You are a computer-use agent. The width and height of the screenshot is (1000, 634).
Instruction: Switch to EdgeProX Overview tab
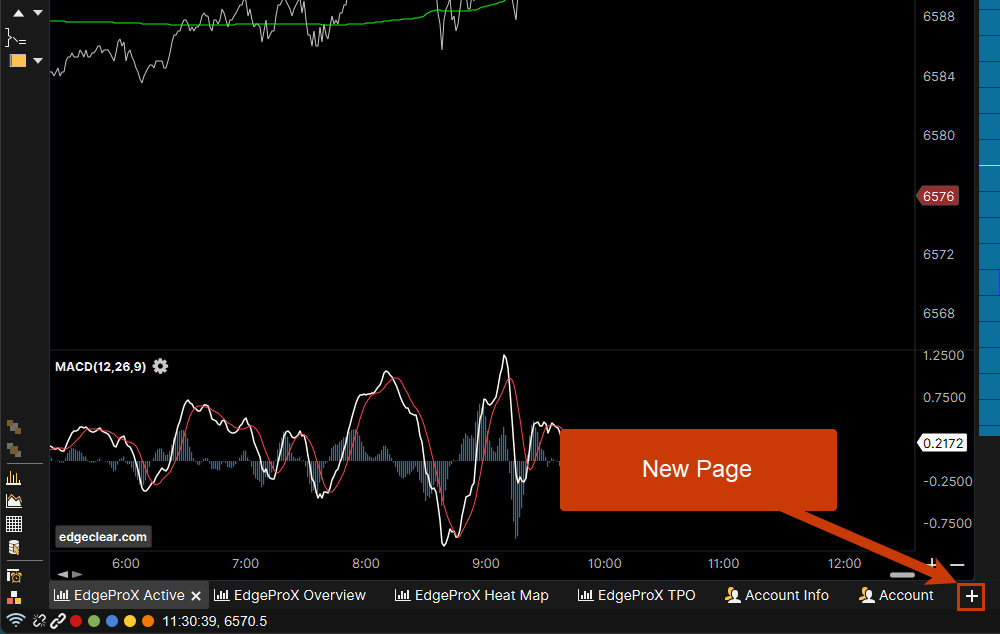290,595
